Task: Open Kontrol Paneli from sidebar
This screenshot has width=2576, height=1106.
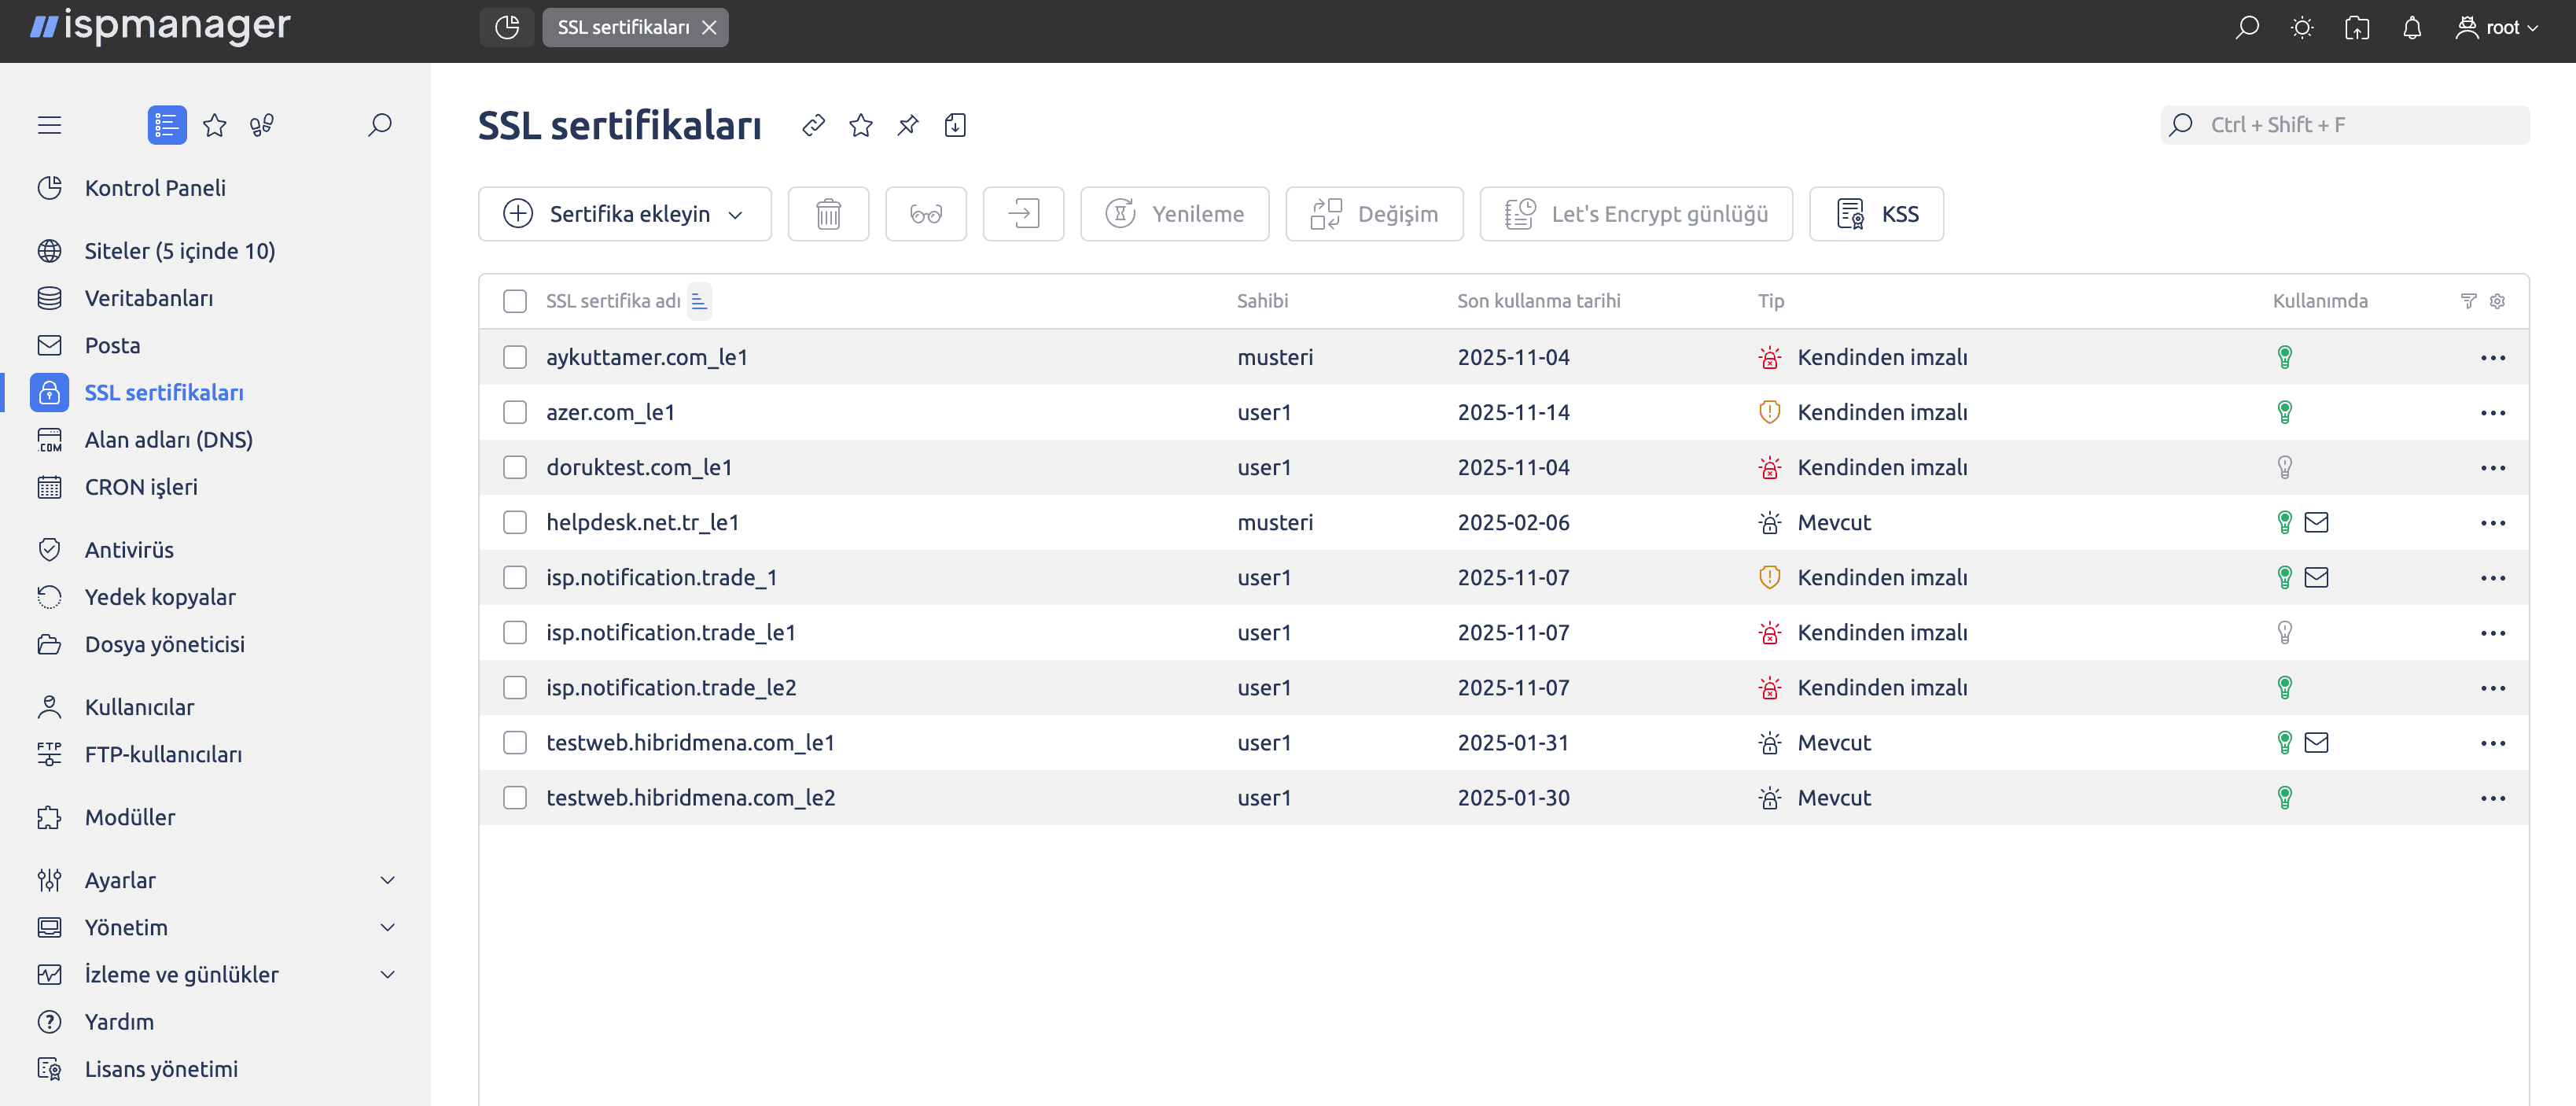Action: coord(155,188)
